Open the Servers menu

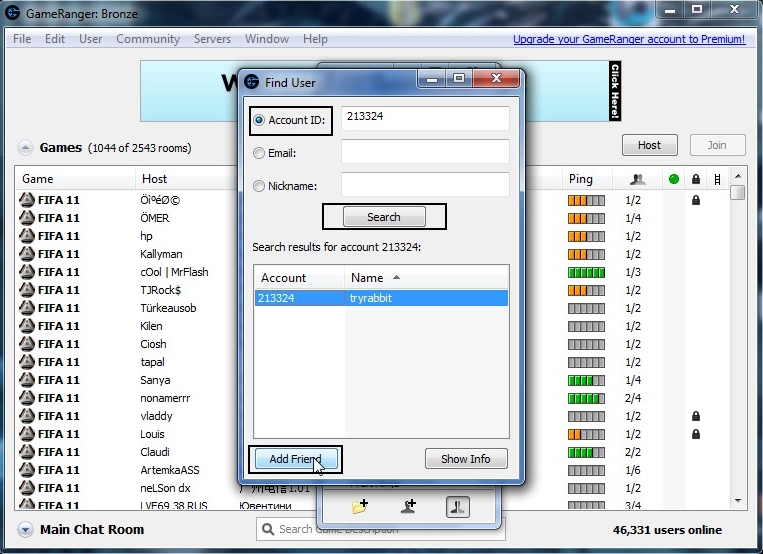tap(212, 39)
